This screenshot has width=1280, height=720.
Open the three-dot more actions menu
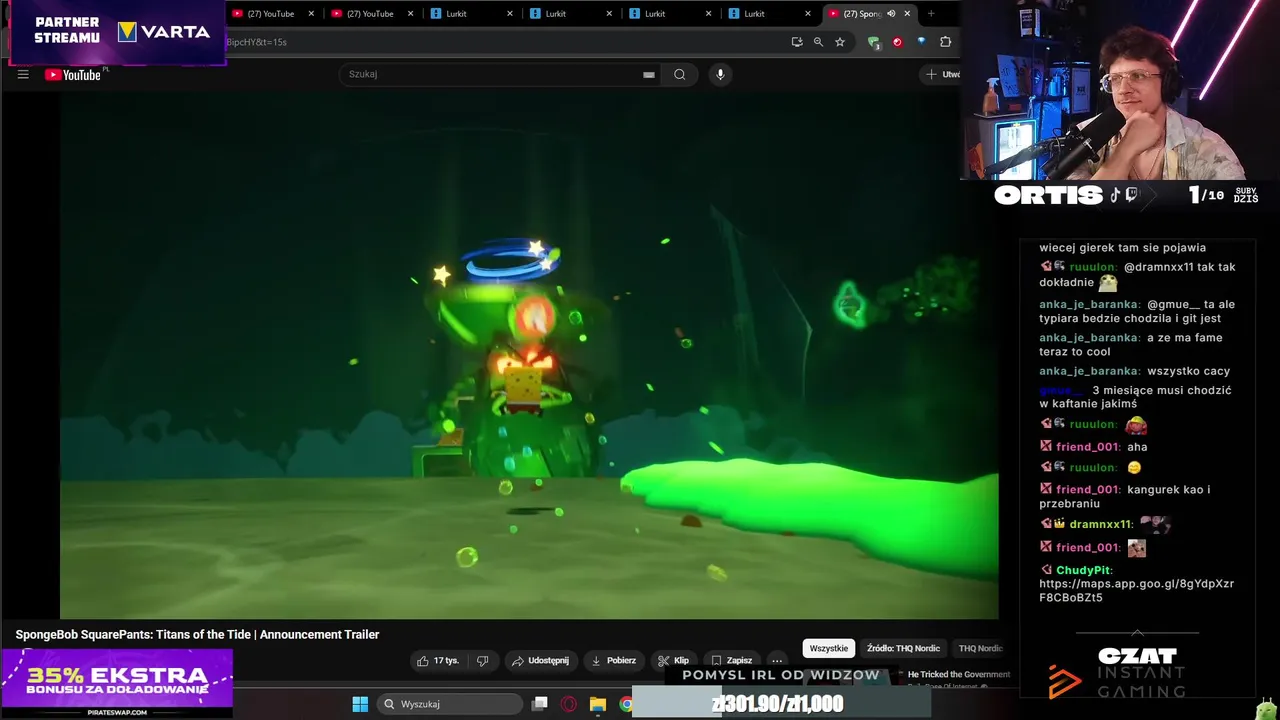coord(777,660)
